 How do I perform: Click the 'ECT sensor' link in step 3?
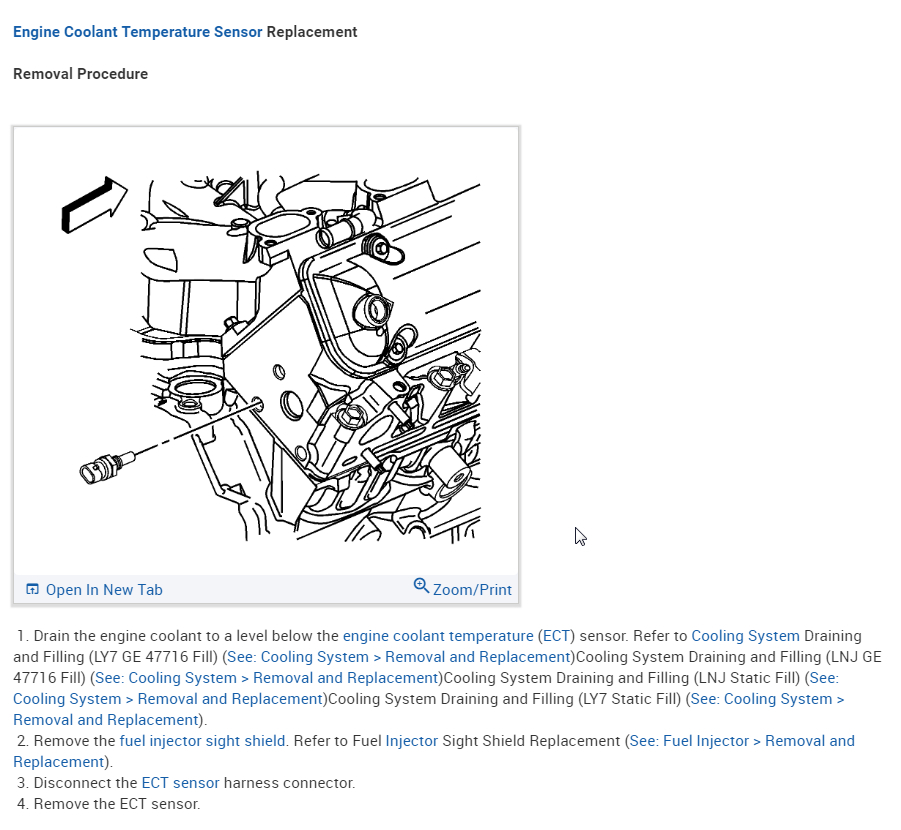180,782
